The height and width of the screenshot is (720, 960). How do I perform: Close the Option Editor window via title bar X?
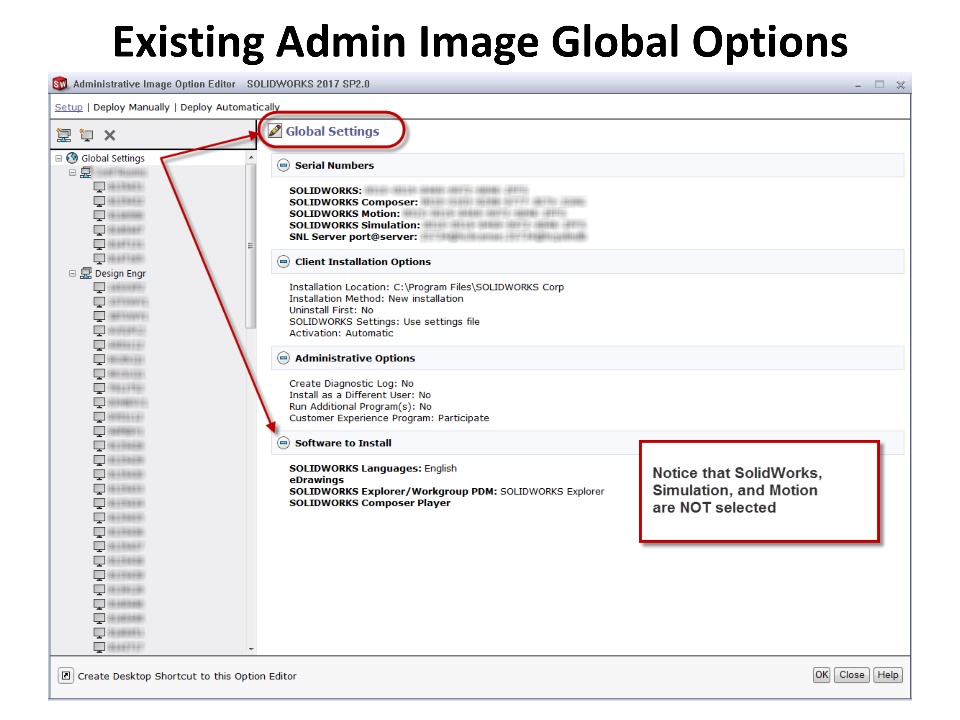coord(901,85)
